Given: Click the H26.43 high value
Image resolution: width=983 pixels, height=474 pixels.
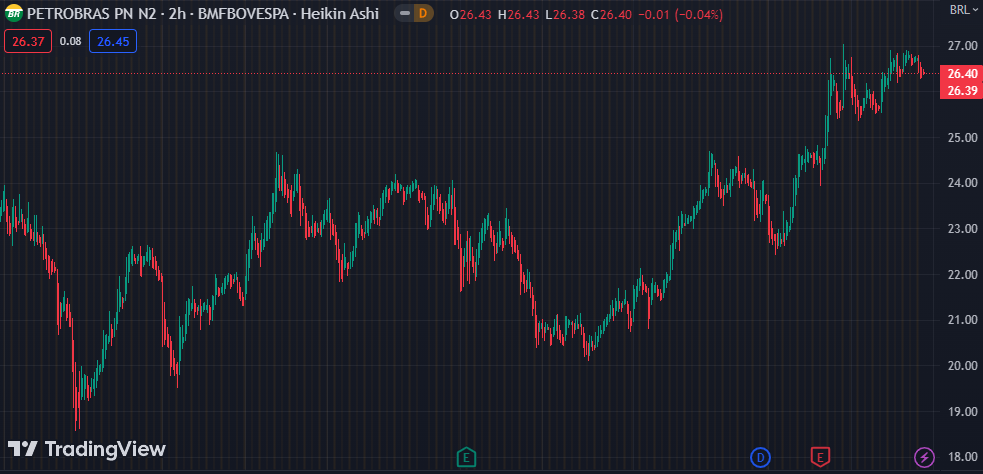Looking at the screenshot, I should (x=518, y=14).
